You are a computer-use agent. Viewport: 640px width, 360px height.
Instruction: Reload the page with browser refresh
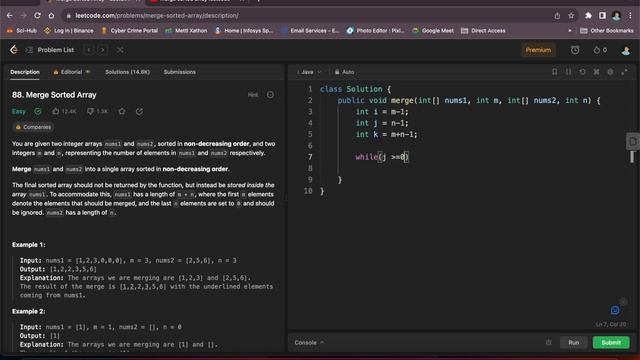point(37,16)
